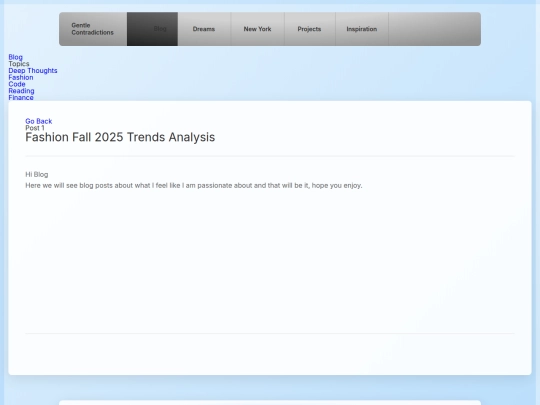Select the dark Blog tab in navbar
The height and width of the screenshot is (405, 540).
(153, 29)
